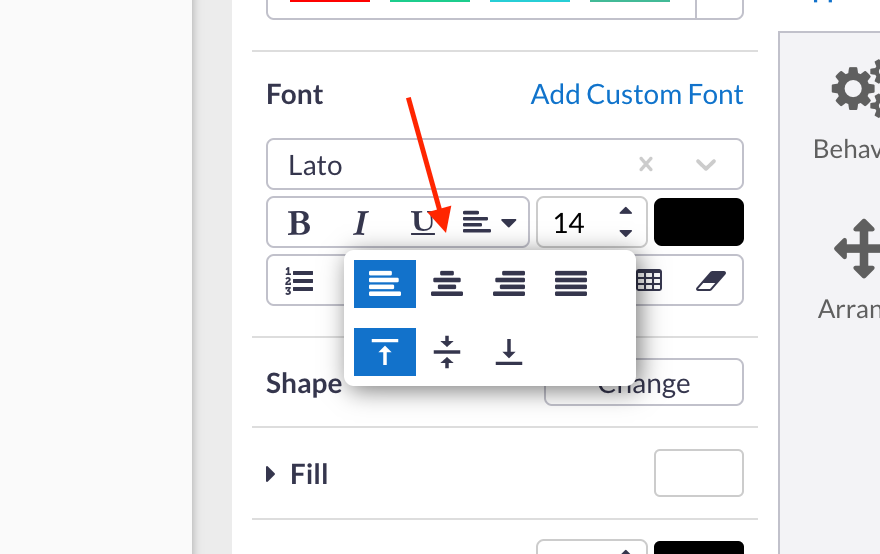Select left text alignment

pyautogui.click(x=385, y=284)
